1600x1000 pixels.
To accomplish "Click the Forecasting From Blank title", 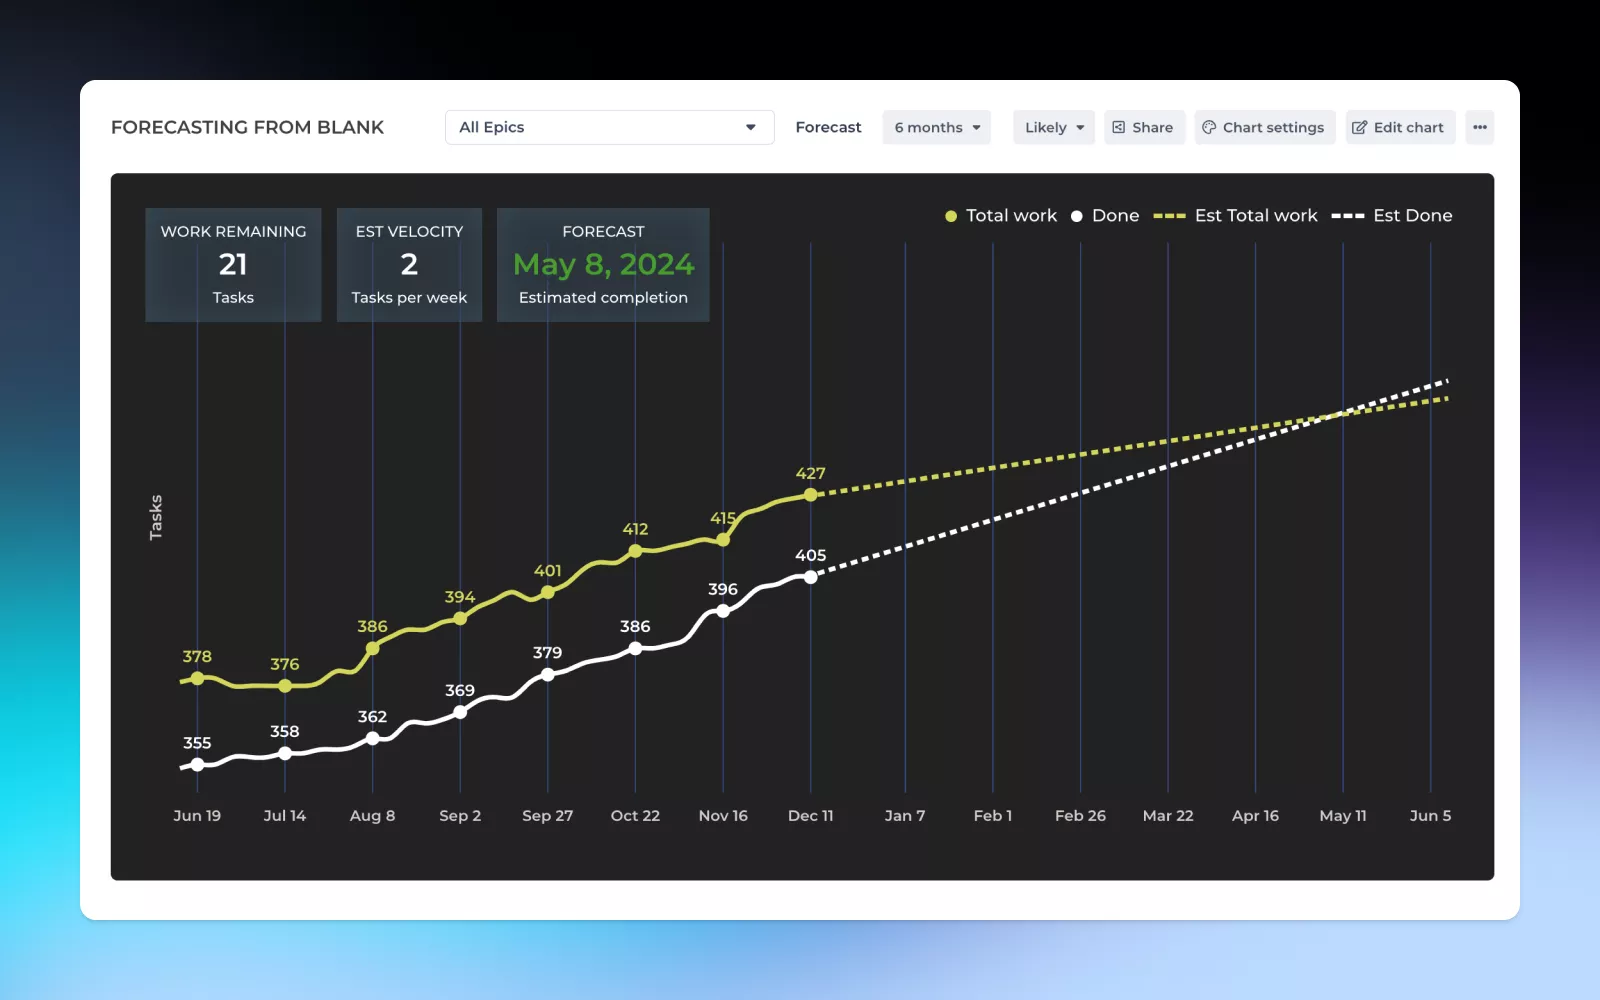I will pos(247,128).
